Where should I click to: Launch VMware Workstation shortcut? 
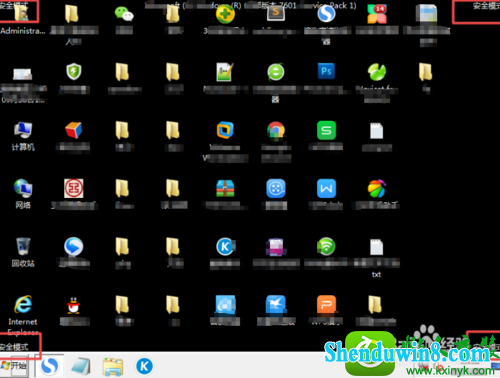[x=225, y=130]
